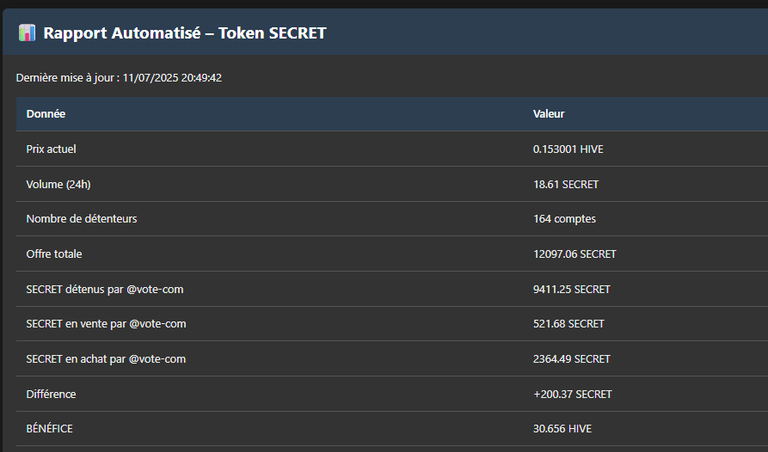Screen dimensions: 768x452
Task: Click the Volume (24h) row label
Action: click(58, 184)
